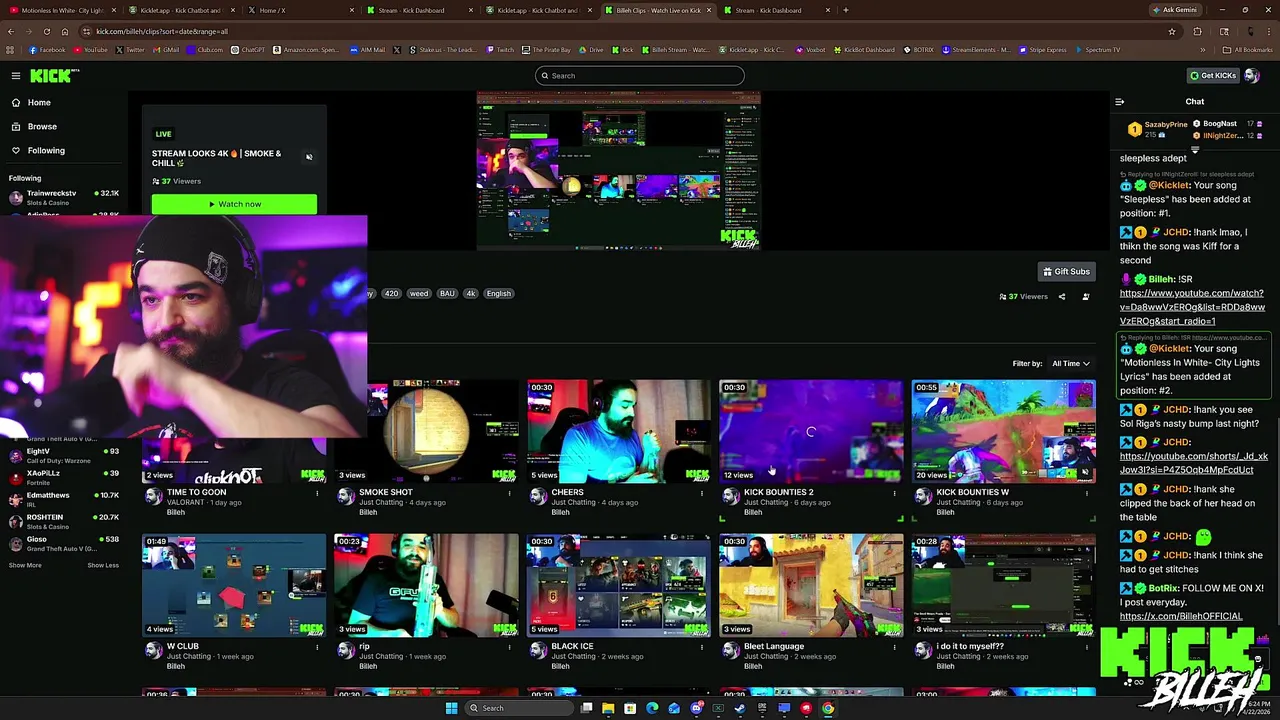This screenshot has width=1280, height=720.
Task: Click the browser back arrow
Action: tap(10, 31)
